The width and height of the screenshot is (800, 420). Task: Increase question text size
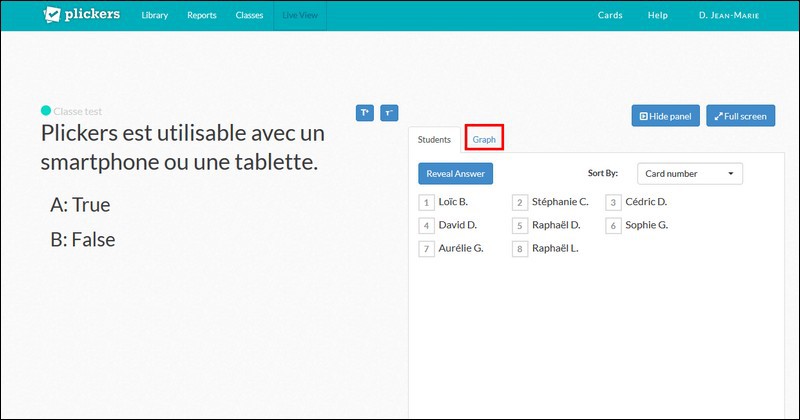tap(364, 113)
